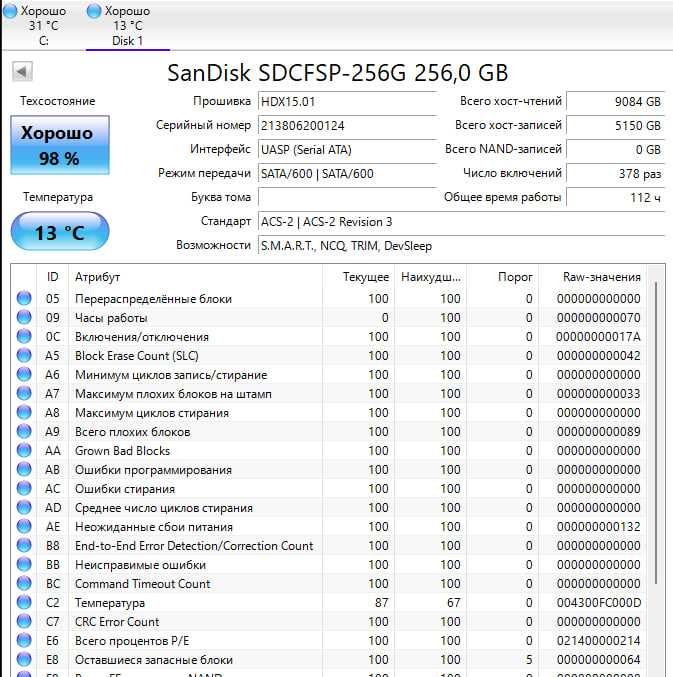
Task: Click status icon for Block Erase Count (SLC)
Action: (24, 355)
